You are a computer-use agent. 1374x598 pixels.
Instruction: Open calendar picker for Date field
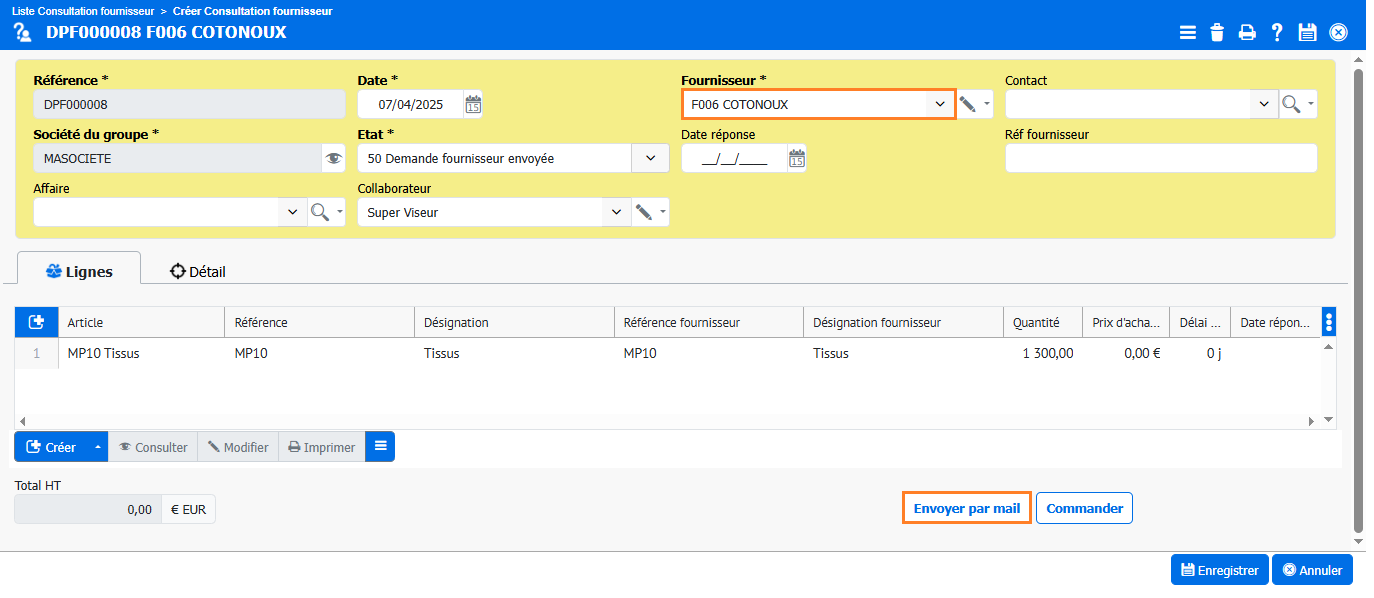[473, 104]
